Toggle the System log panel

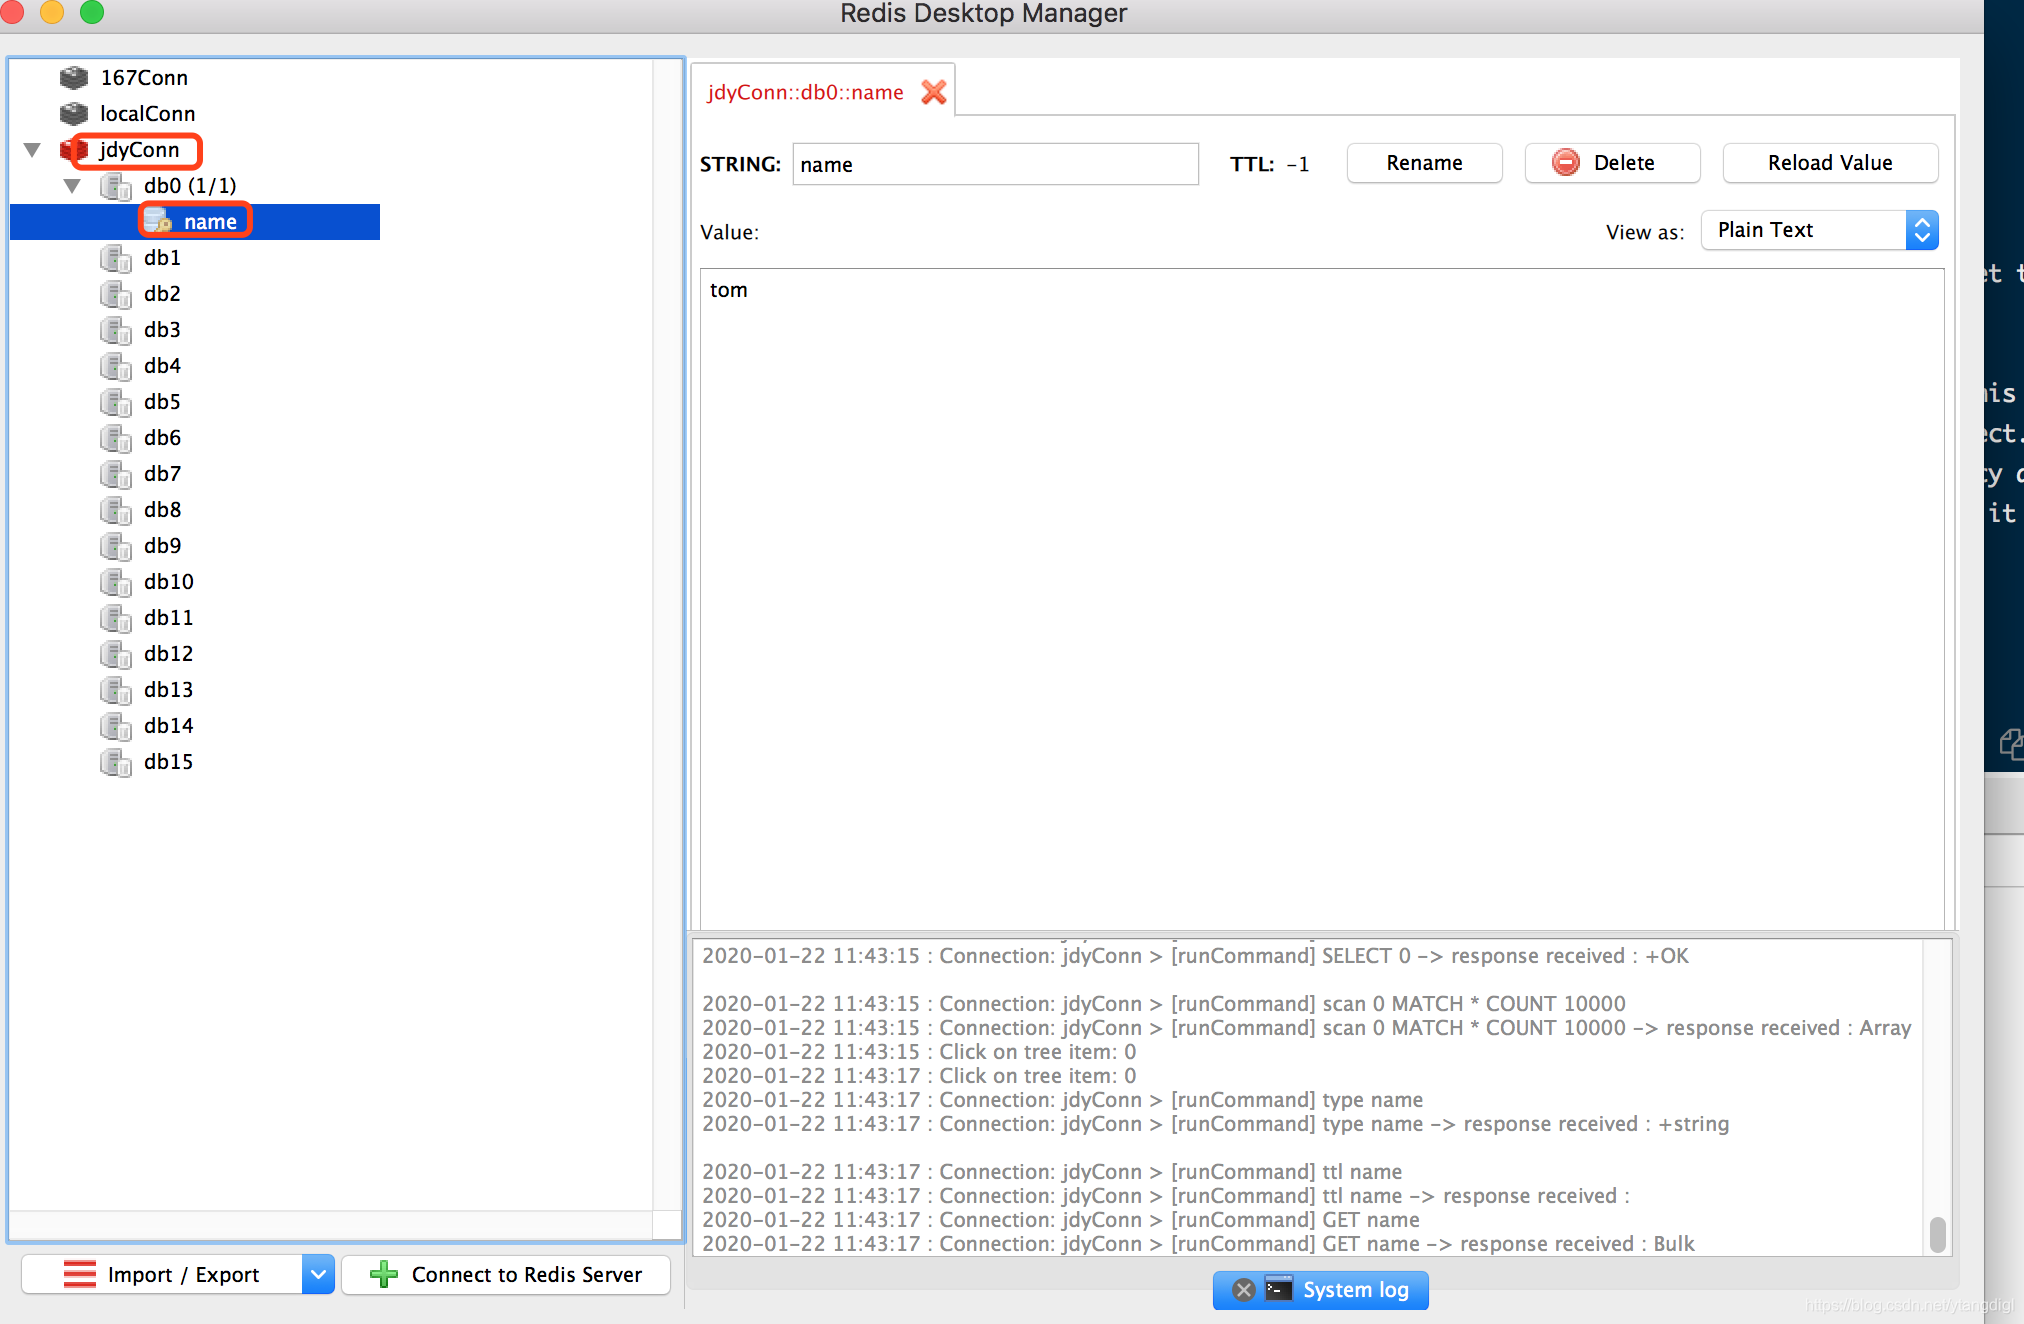pyautogui.click(x=1355, y=1290)
